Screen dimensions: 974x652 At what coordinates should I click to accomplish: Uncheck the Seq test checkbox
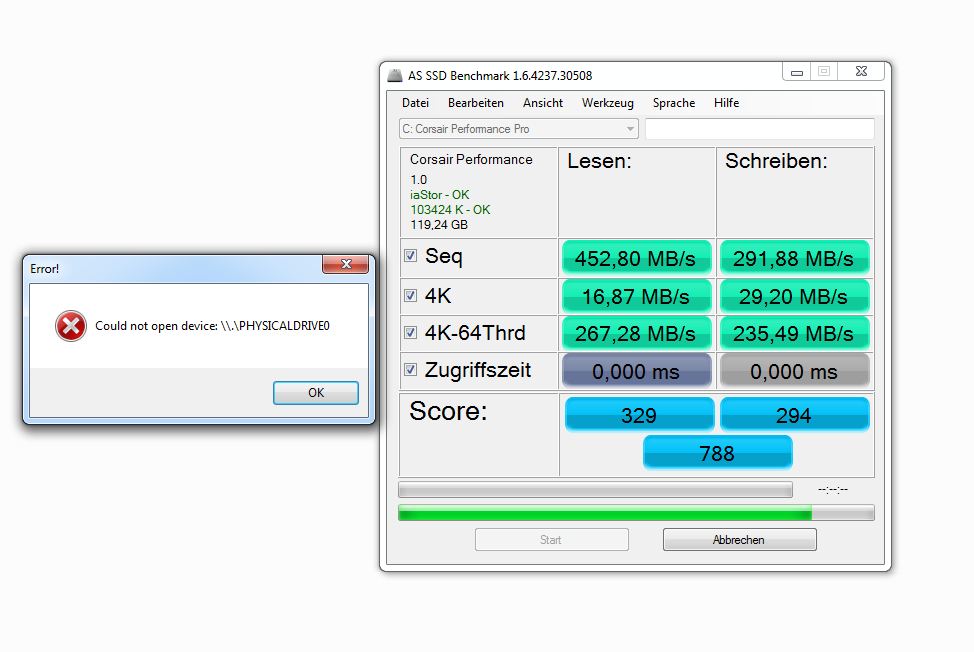410,256
